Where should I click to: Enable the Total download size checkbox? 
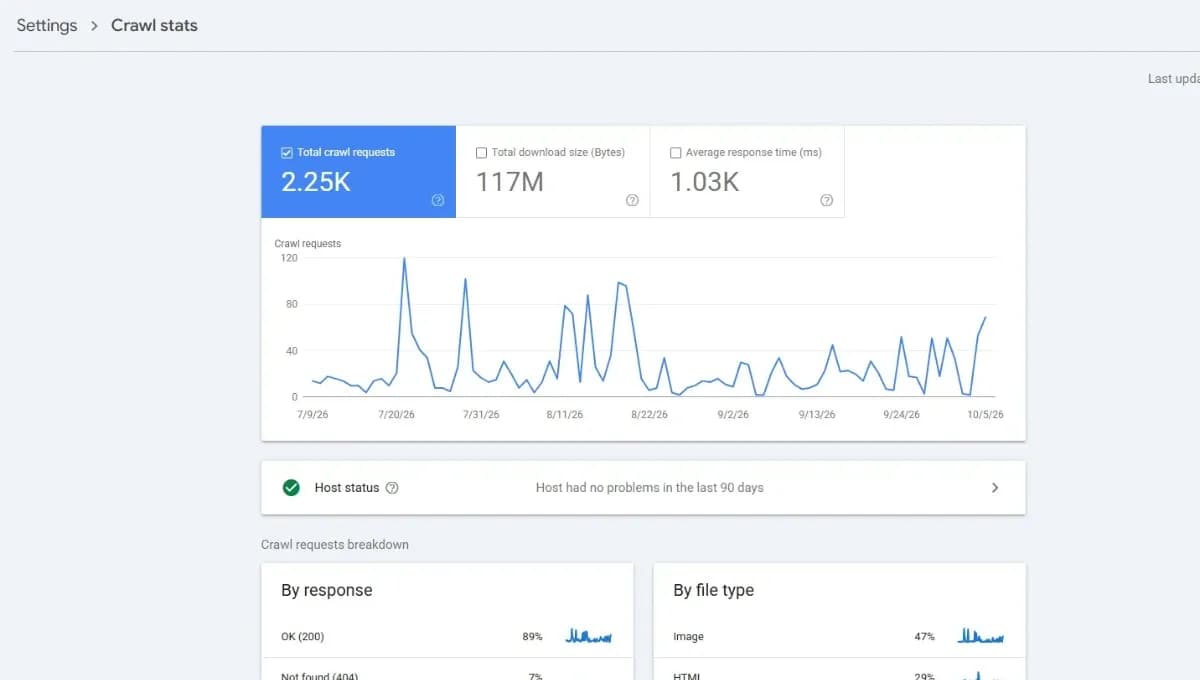tap(481, 153)
